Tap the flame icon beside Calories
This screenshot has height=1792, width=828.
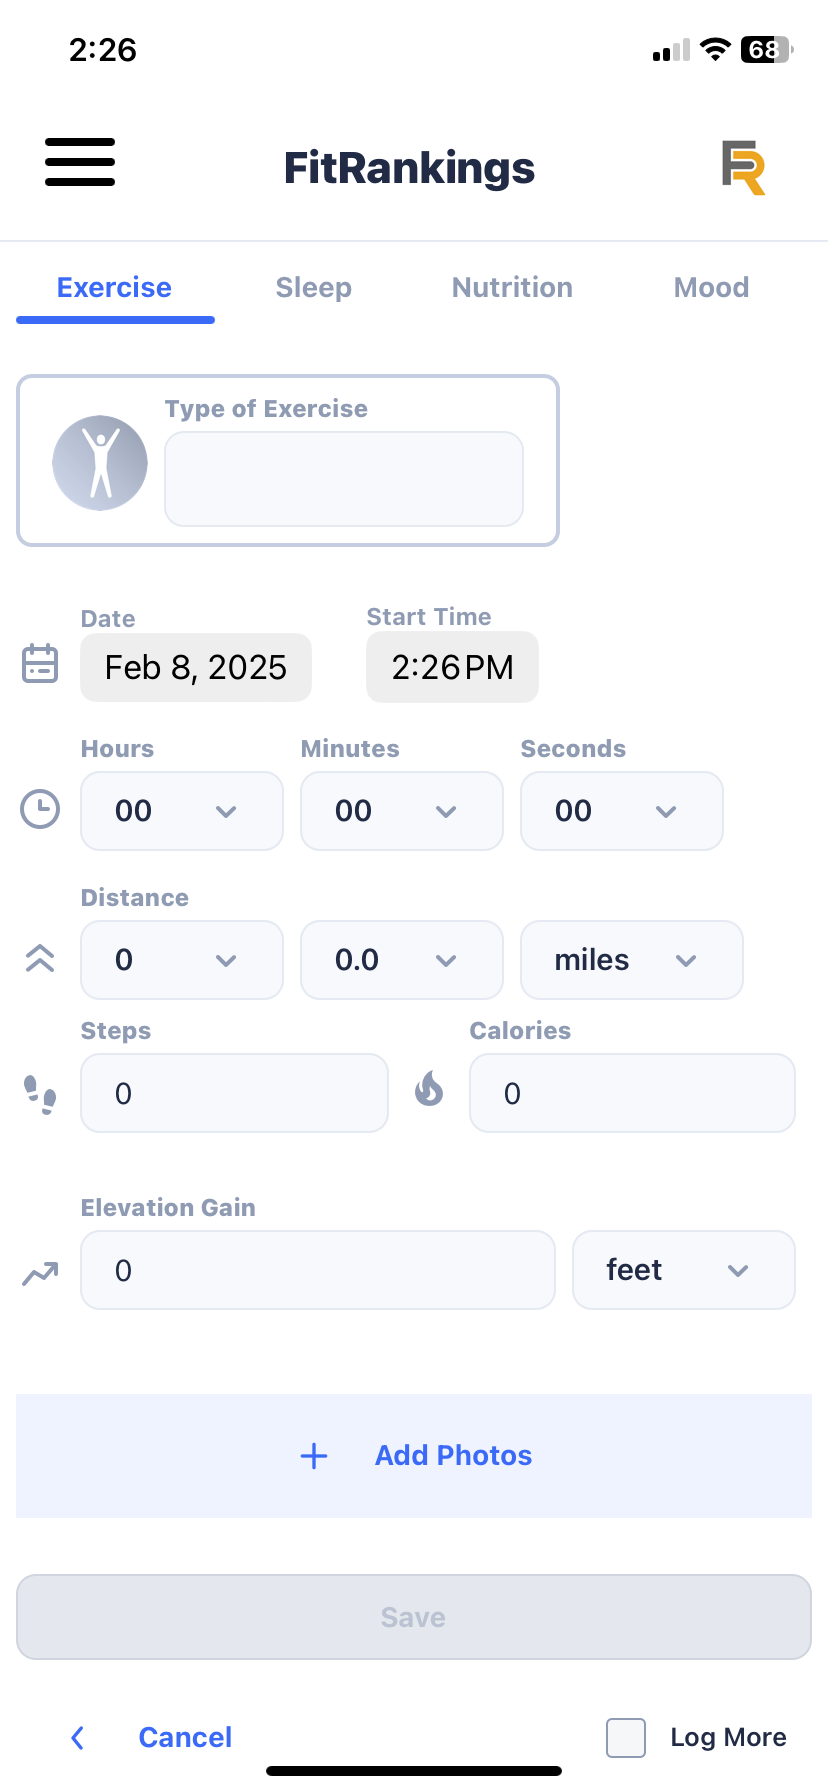[429, 1089]
